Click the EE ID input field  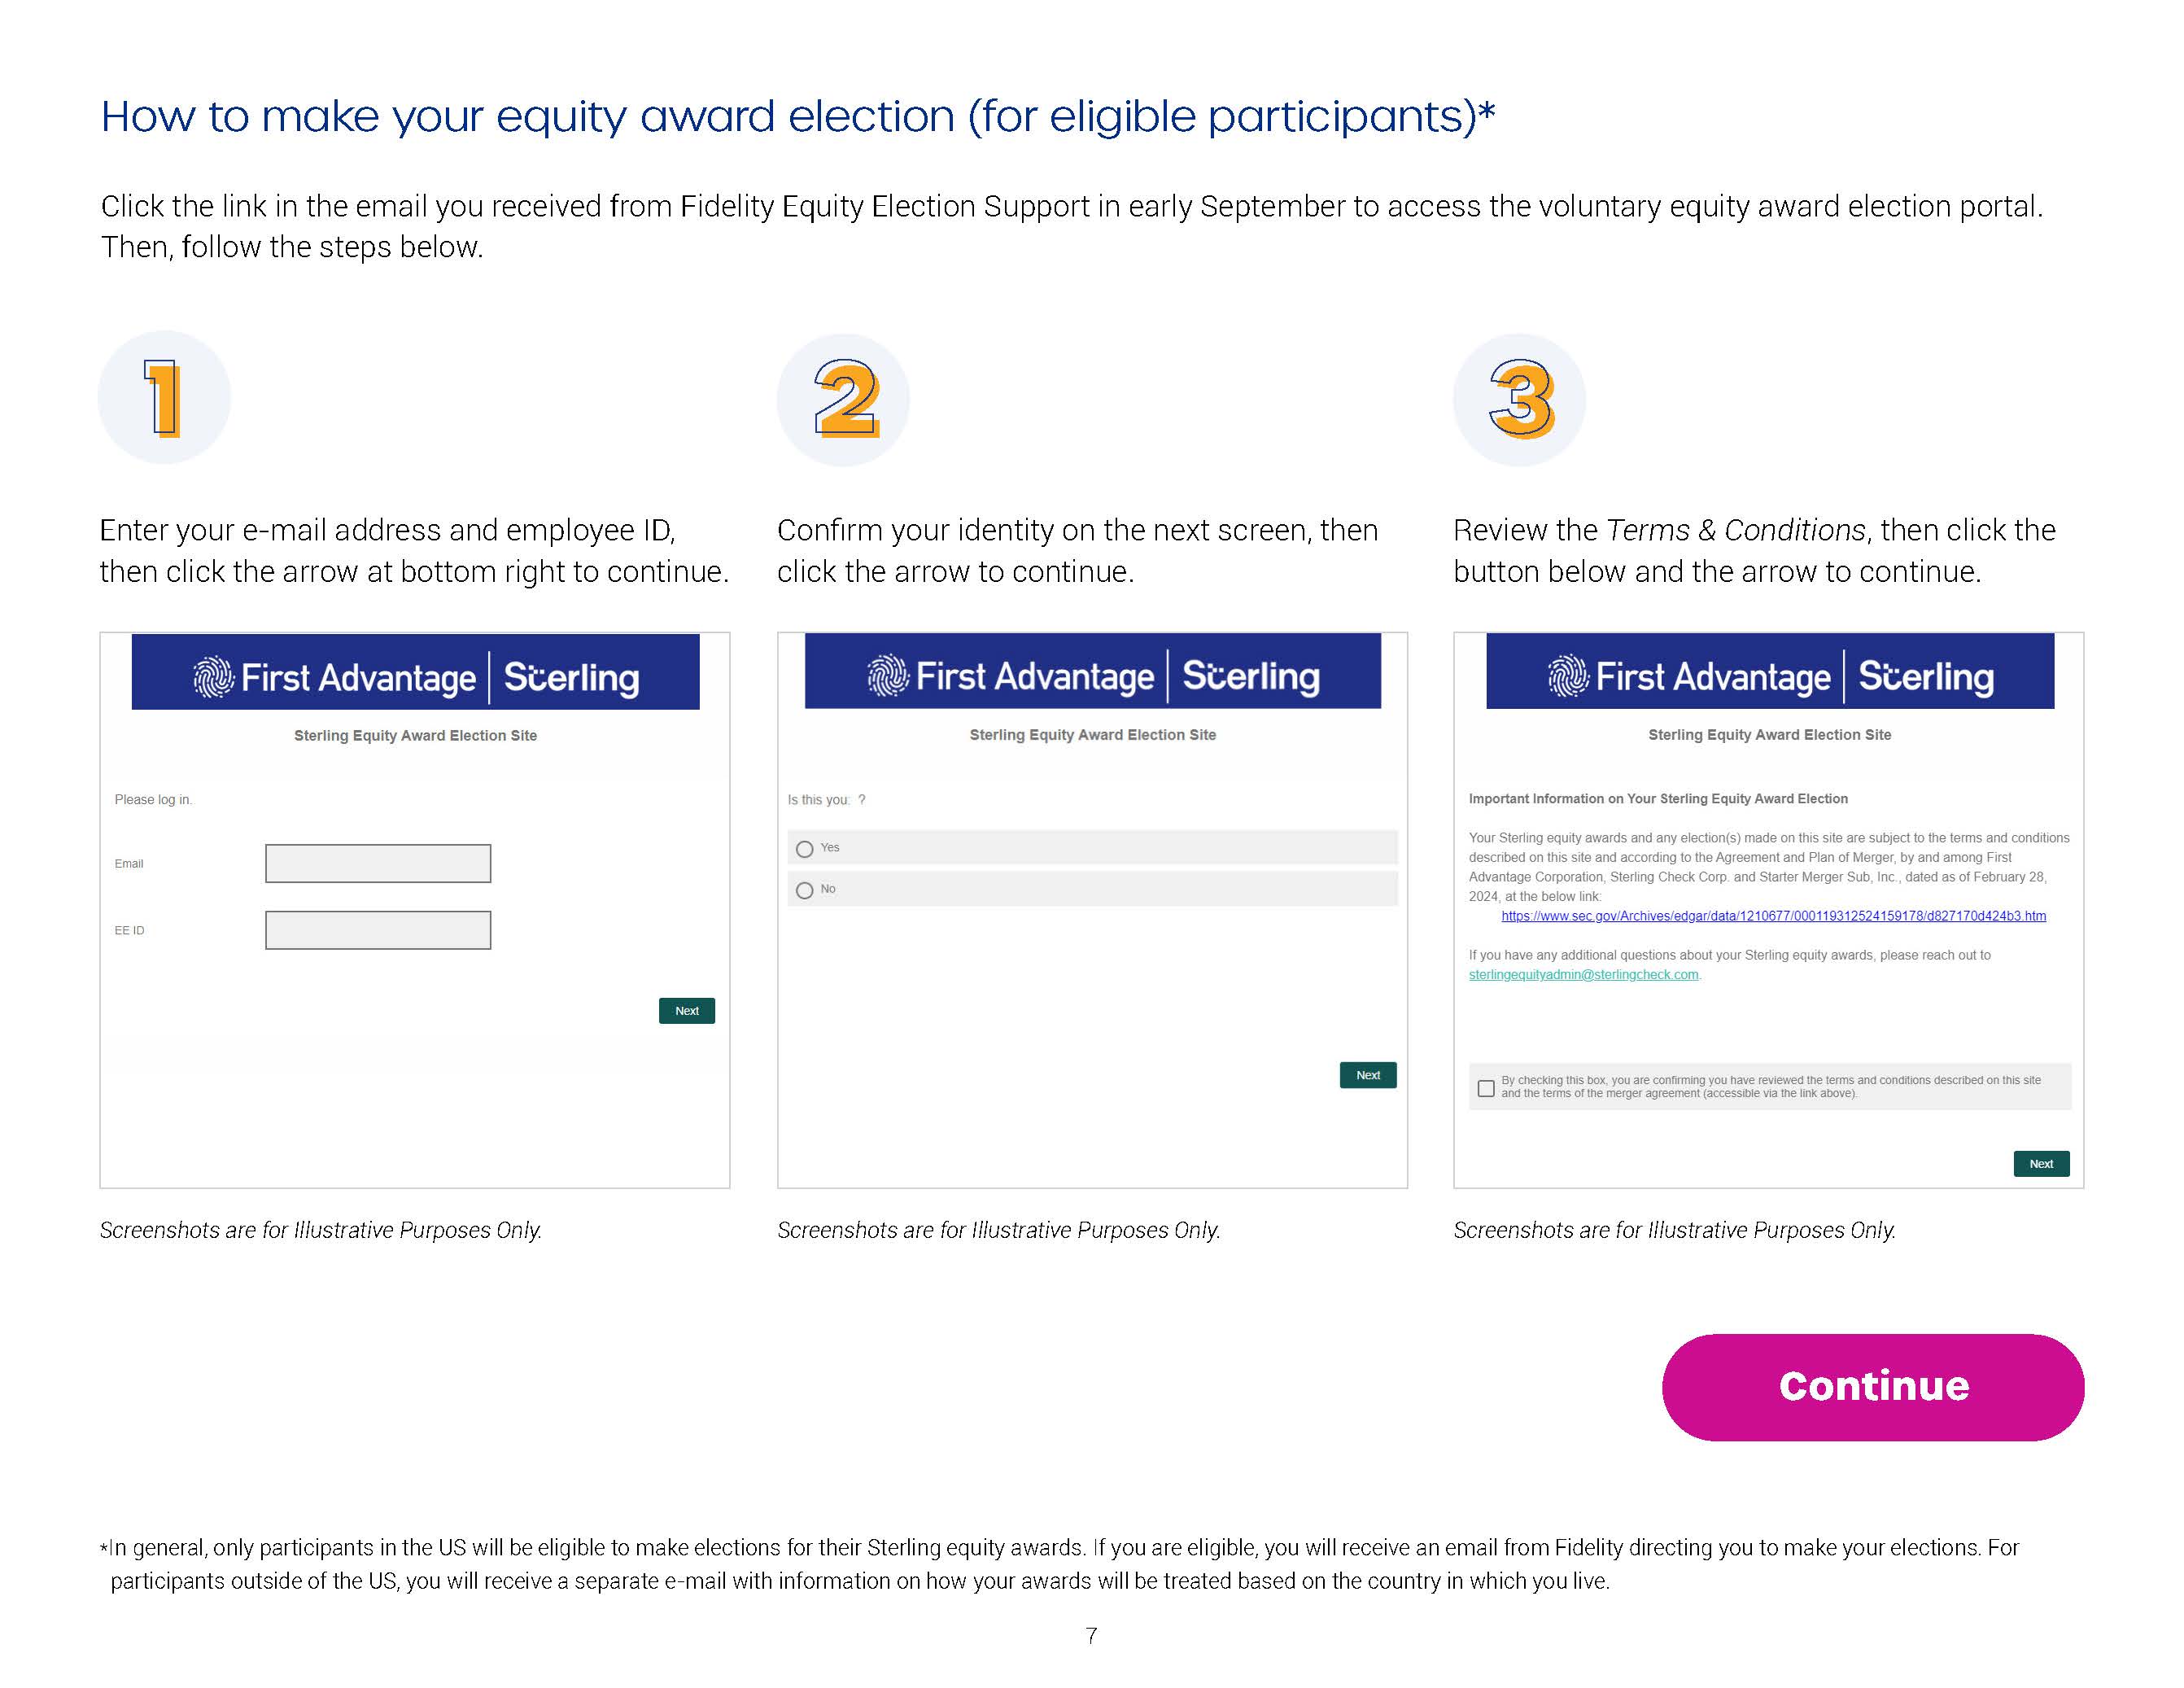pos(378,930)
